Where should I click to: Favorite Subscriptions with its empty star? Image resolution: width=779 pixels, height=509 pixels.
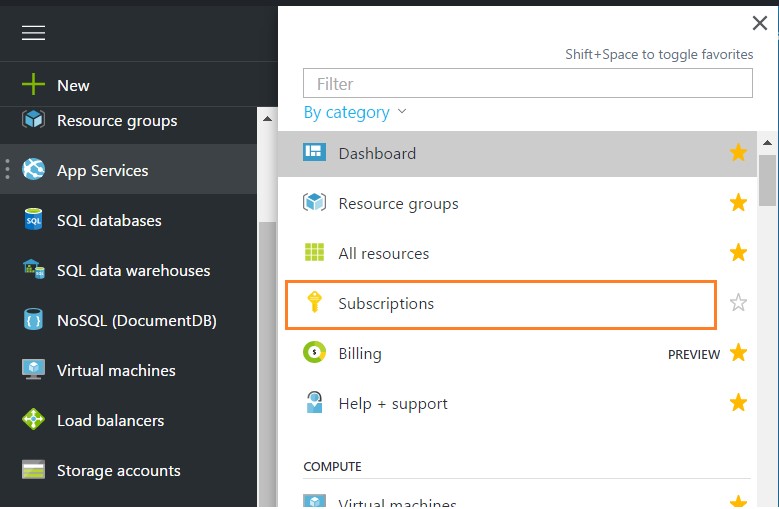738,303
